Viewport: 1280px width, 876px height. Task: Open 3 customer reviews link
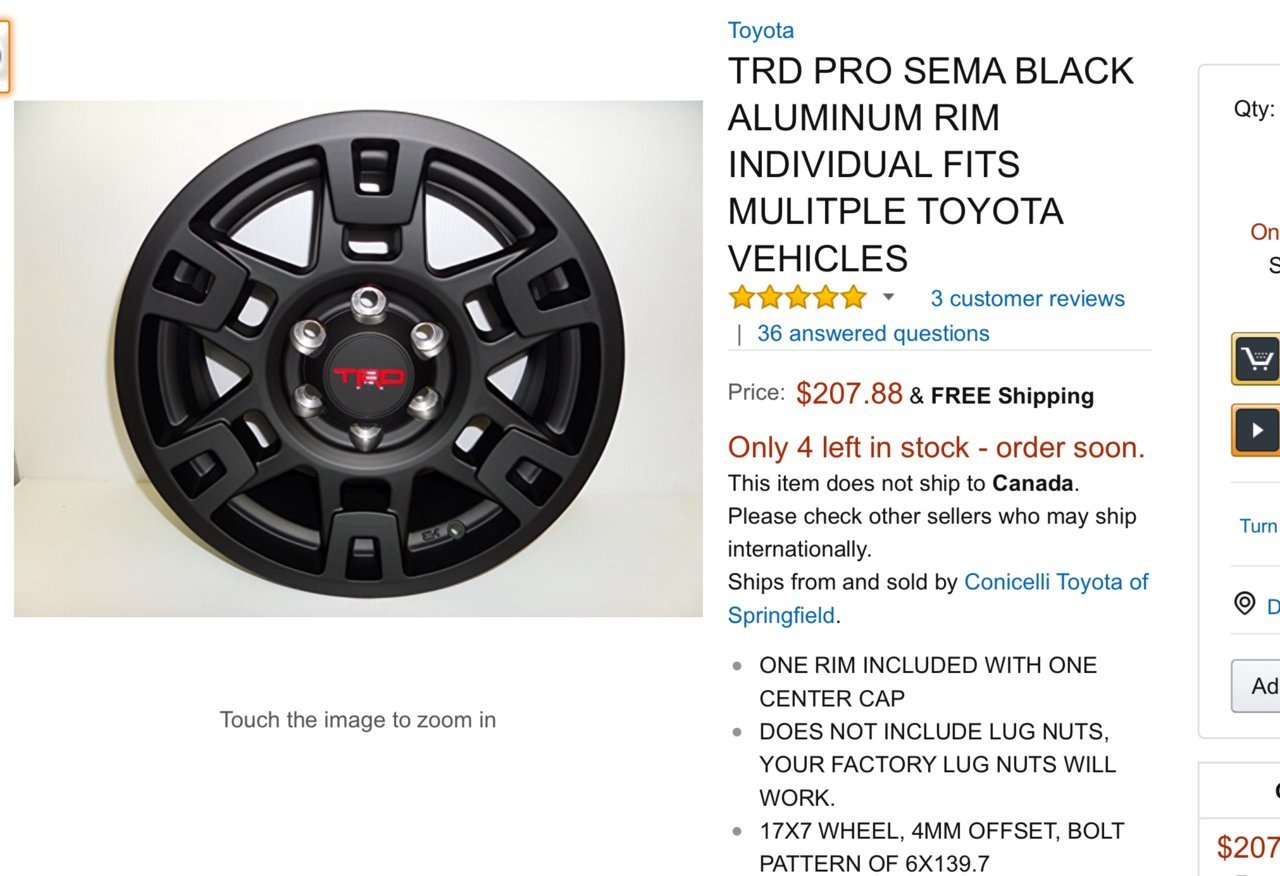[x=1027, y=298]
